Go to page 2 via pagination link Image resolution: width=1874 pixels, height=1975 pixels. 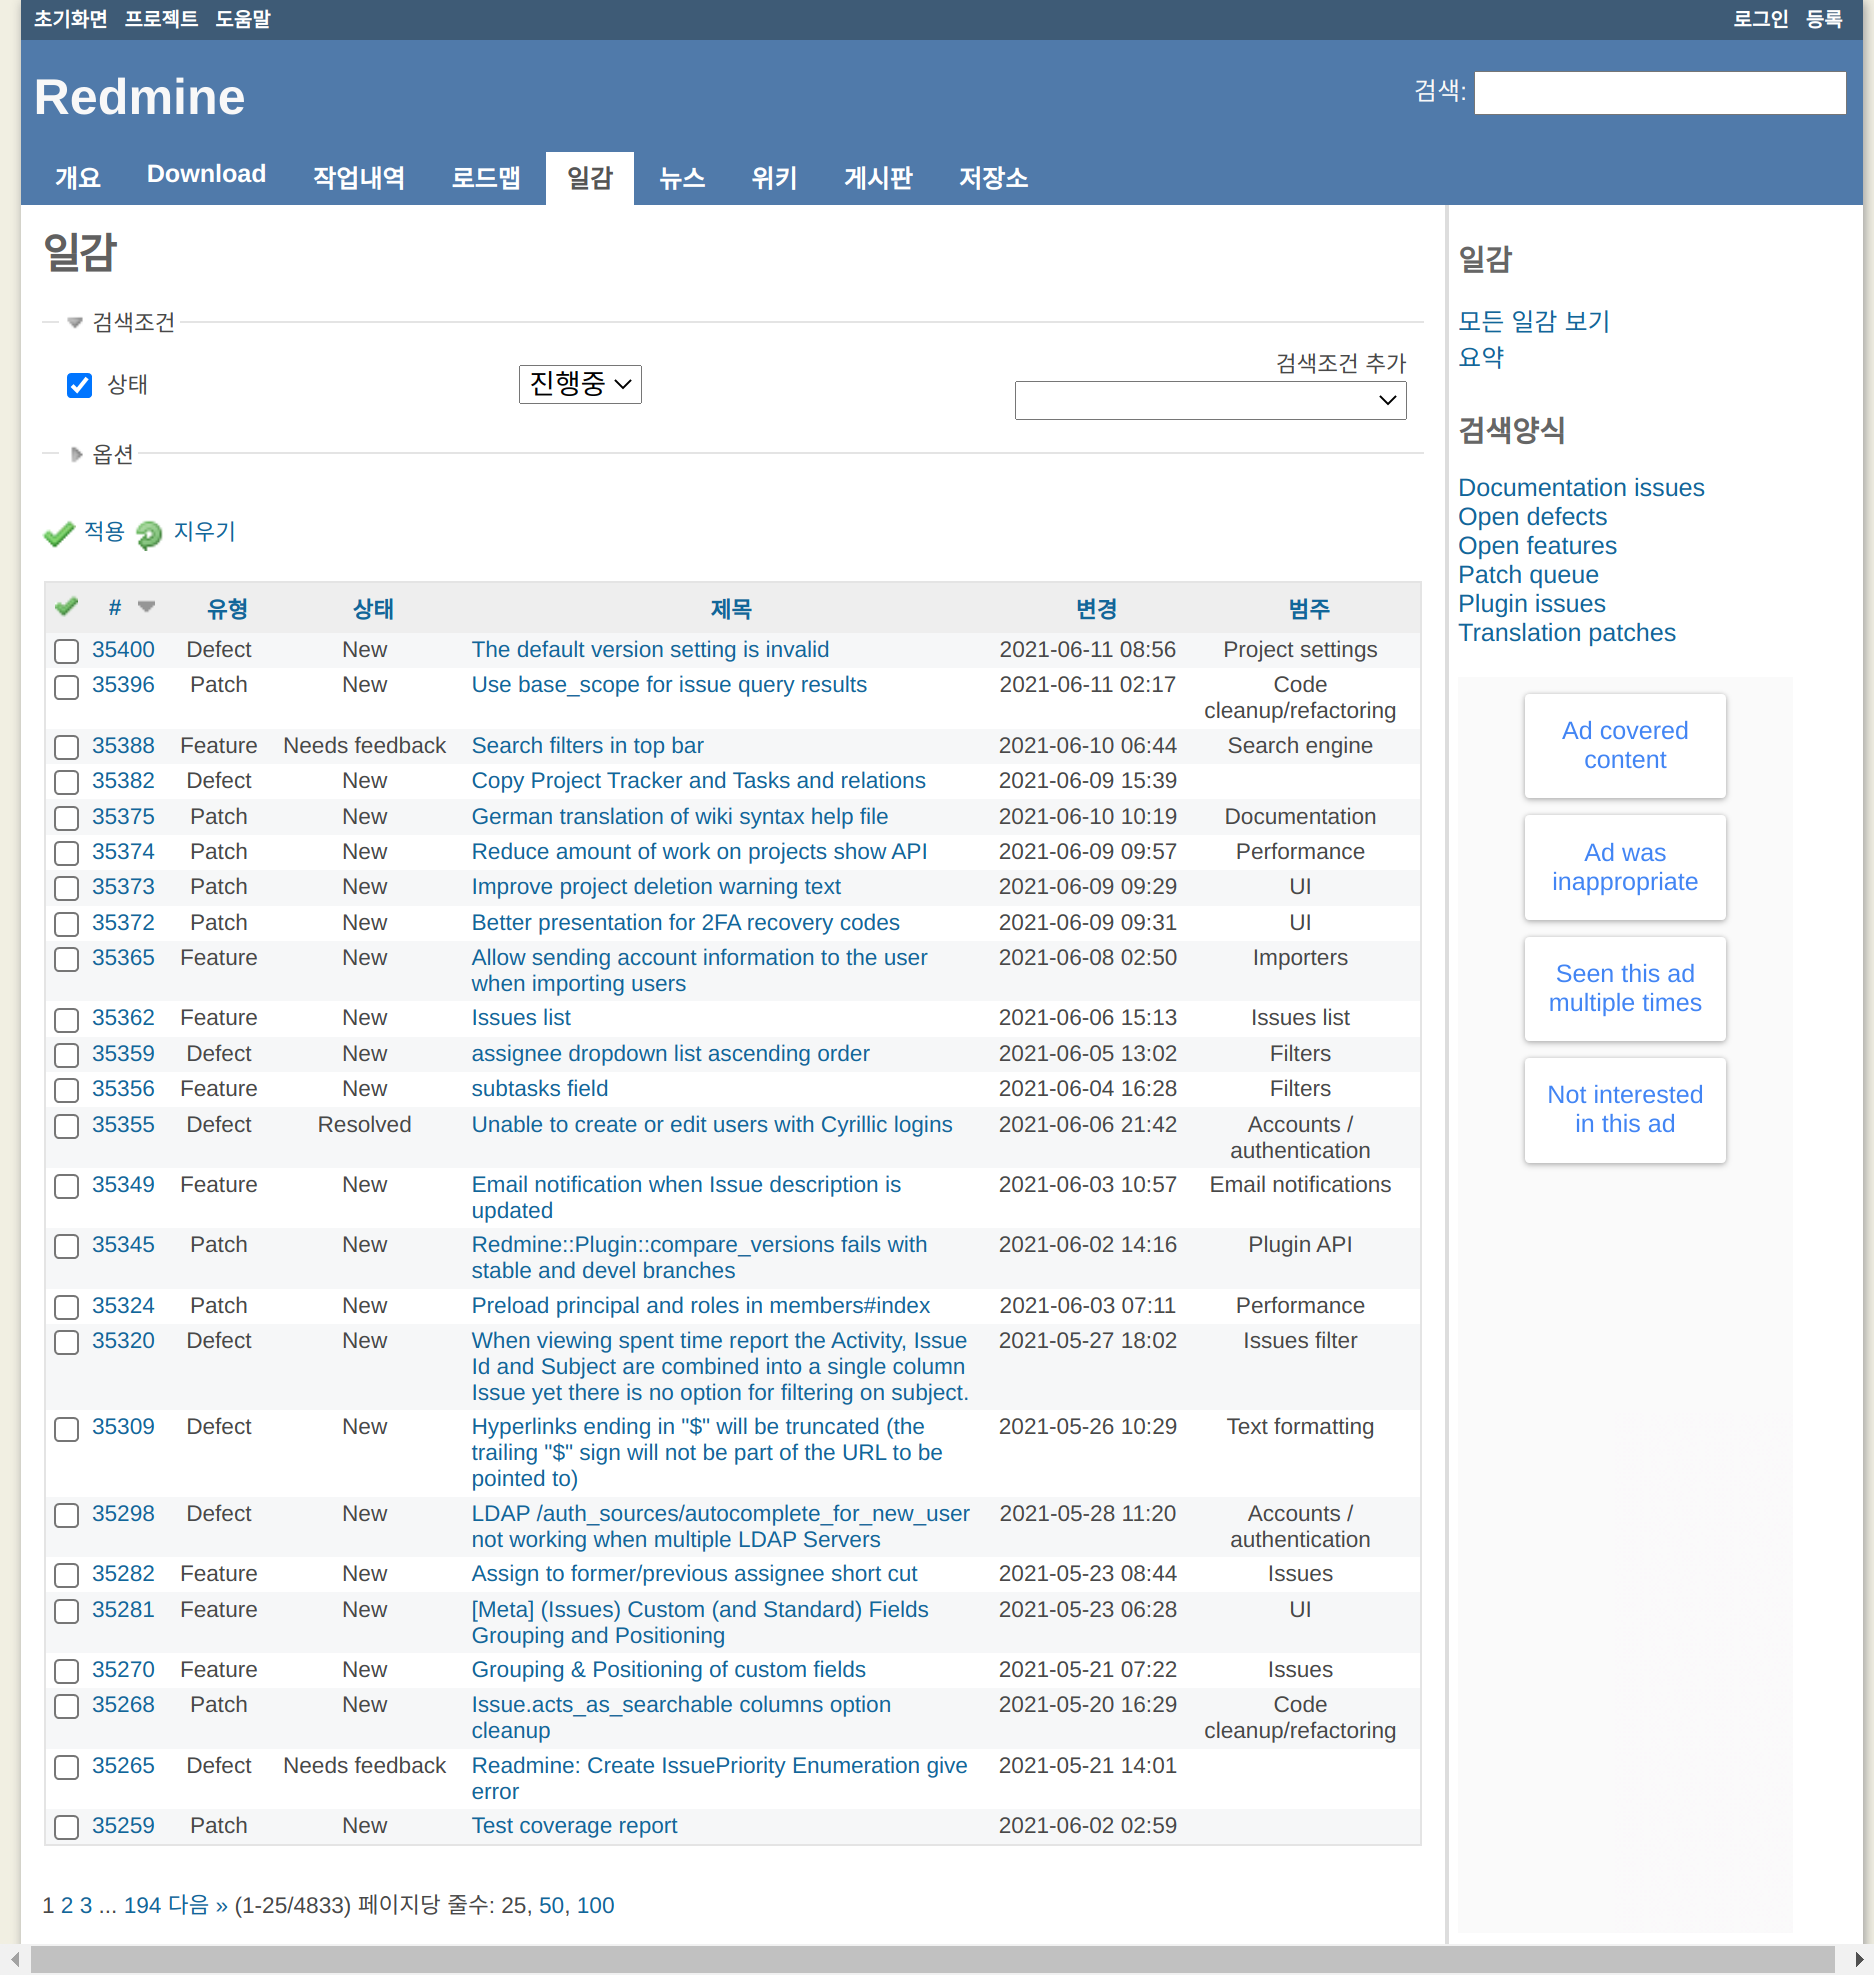click(x=67, y=1905)
